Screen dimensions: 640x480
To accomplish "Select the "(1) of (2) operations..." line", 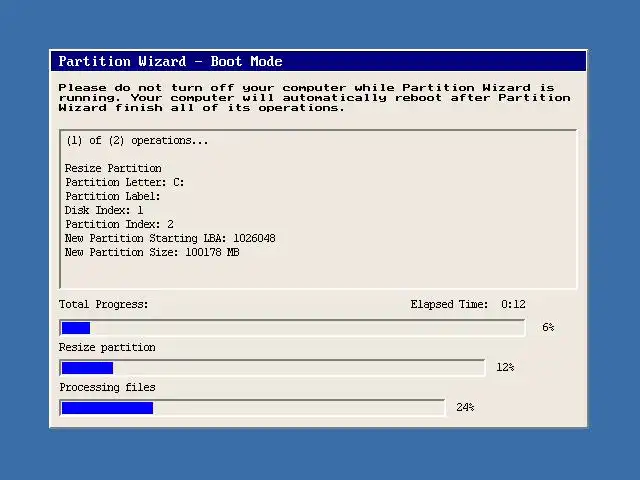I will click(x=137, y=140).
